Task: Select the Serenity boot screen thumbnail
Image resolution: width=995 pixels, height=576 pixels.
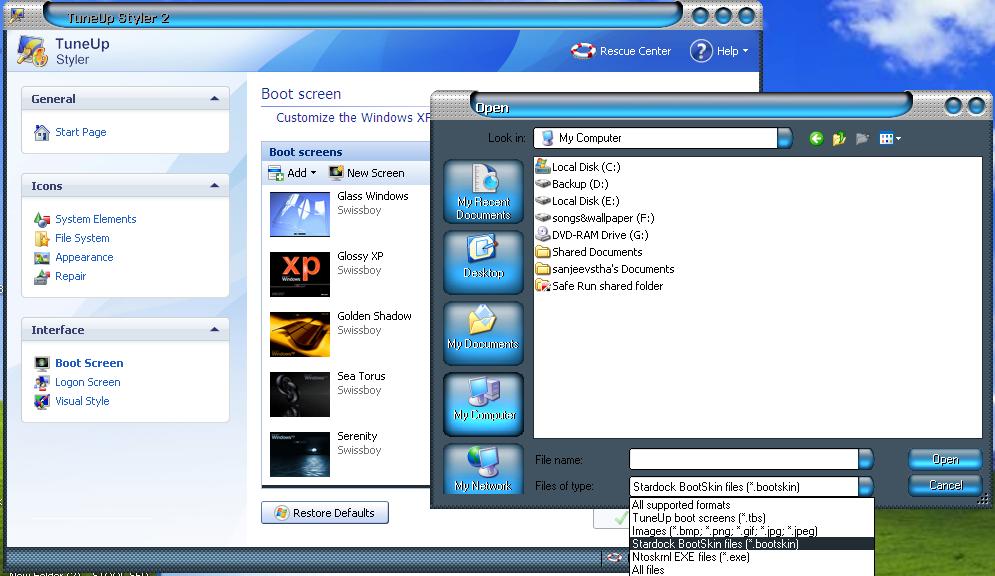Action: [300, 454]
